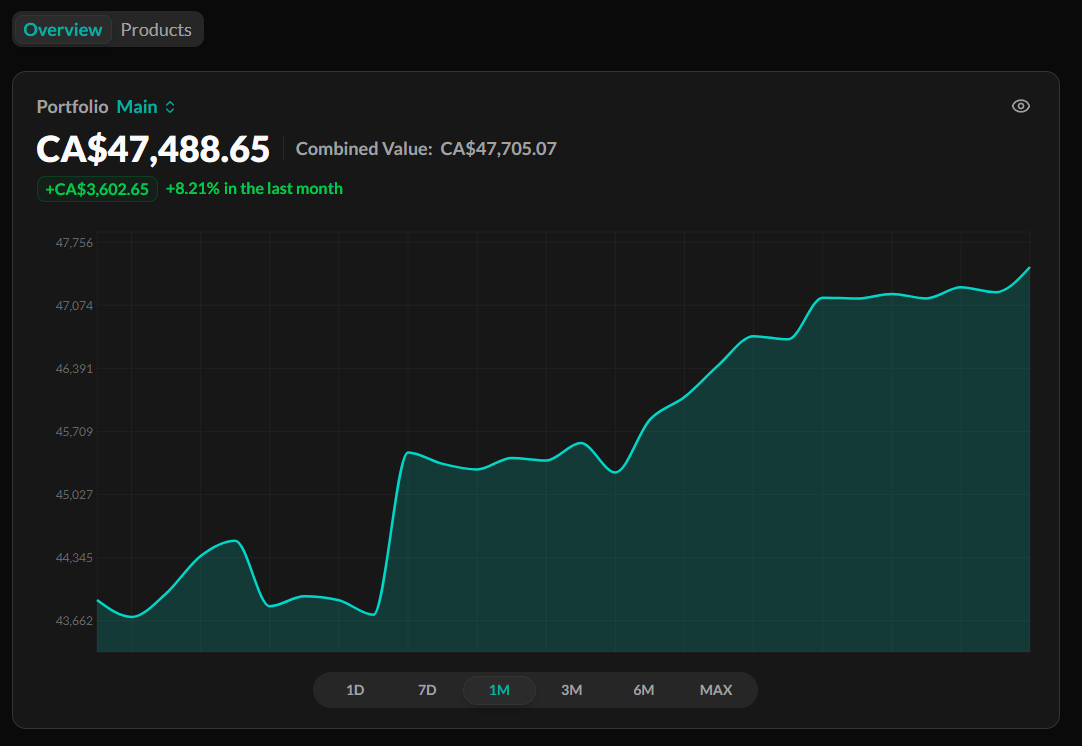Click the 45,027 y-axis label
The width and height of the screenshot is (1082, 746).
pos(74,495)
